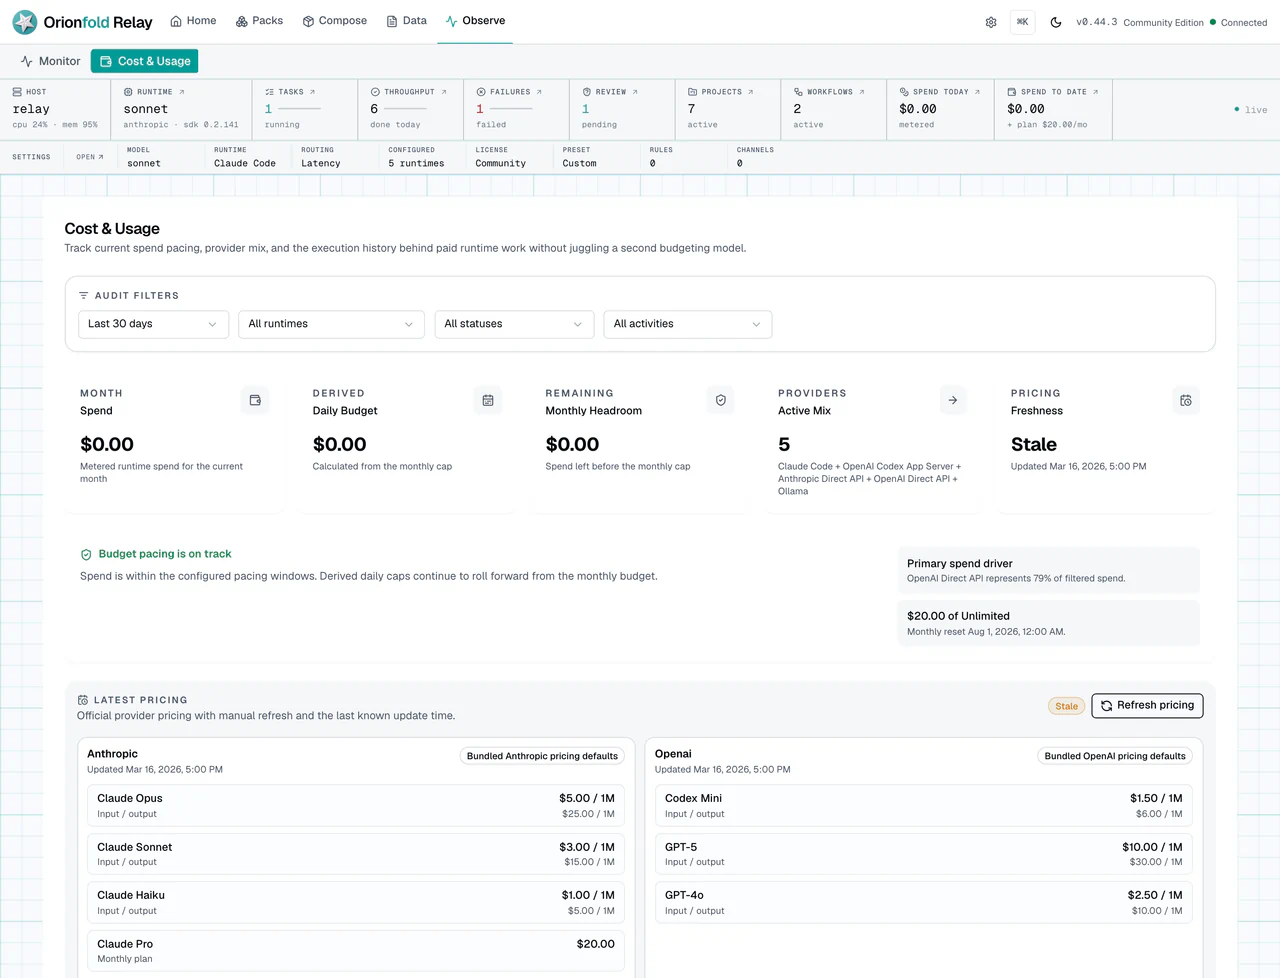Click the Review shield icon
The image size is (1280, 978).
[x=587, y=92]
